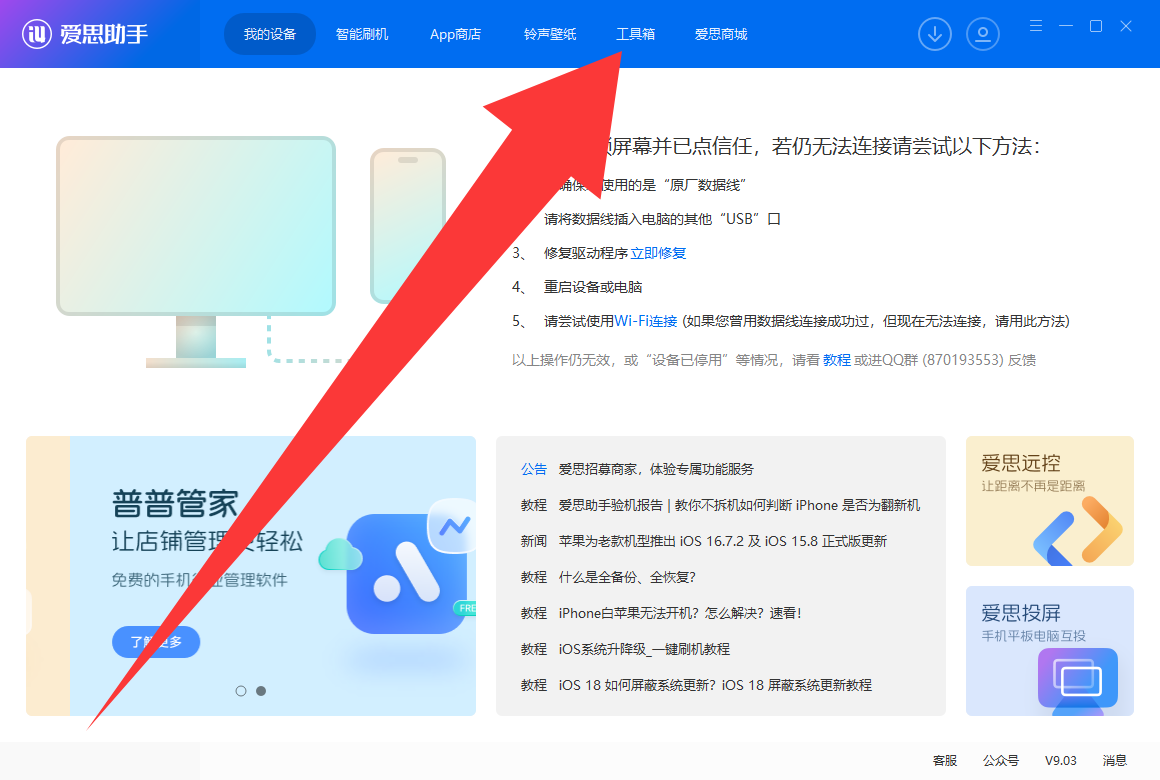Open the 爱思投屏 screen mirroring tile
This screenshot has width=1160, height=780.
1049,650
